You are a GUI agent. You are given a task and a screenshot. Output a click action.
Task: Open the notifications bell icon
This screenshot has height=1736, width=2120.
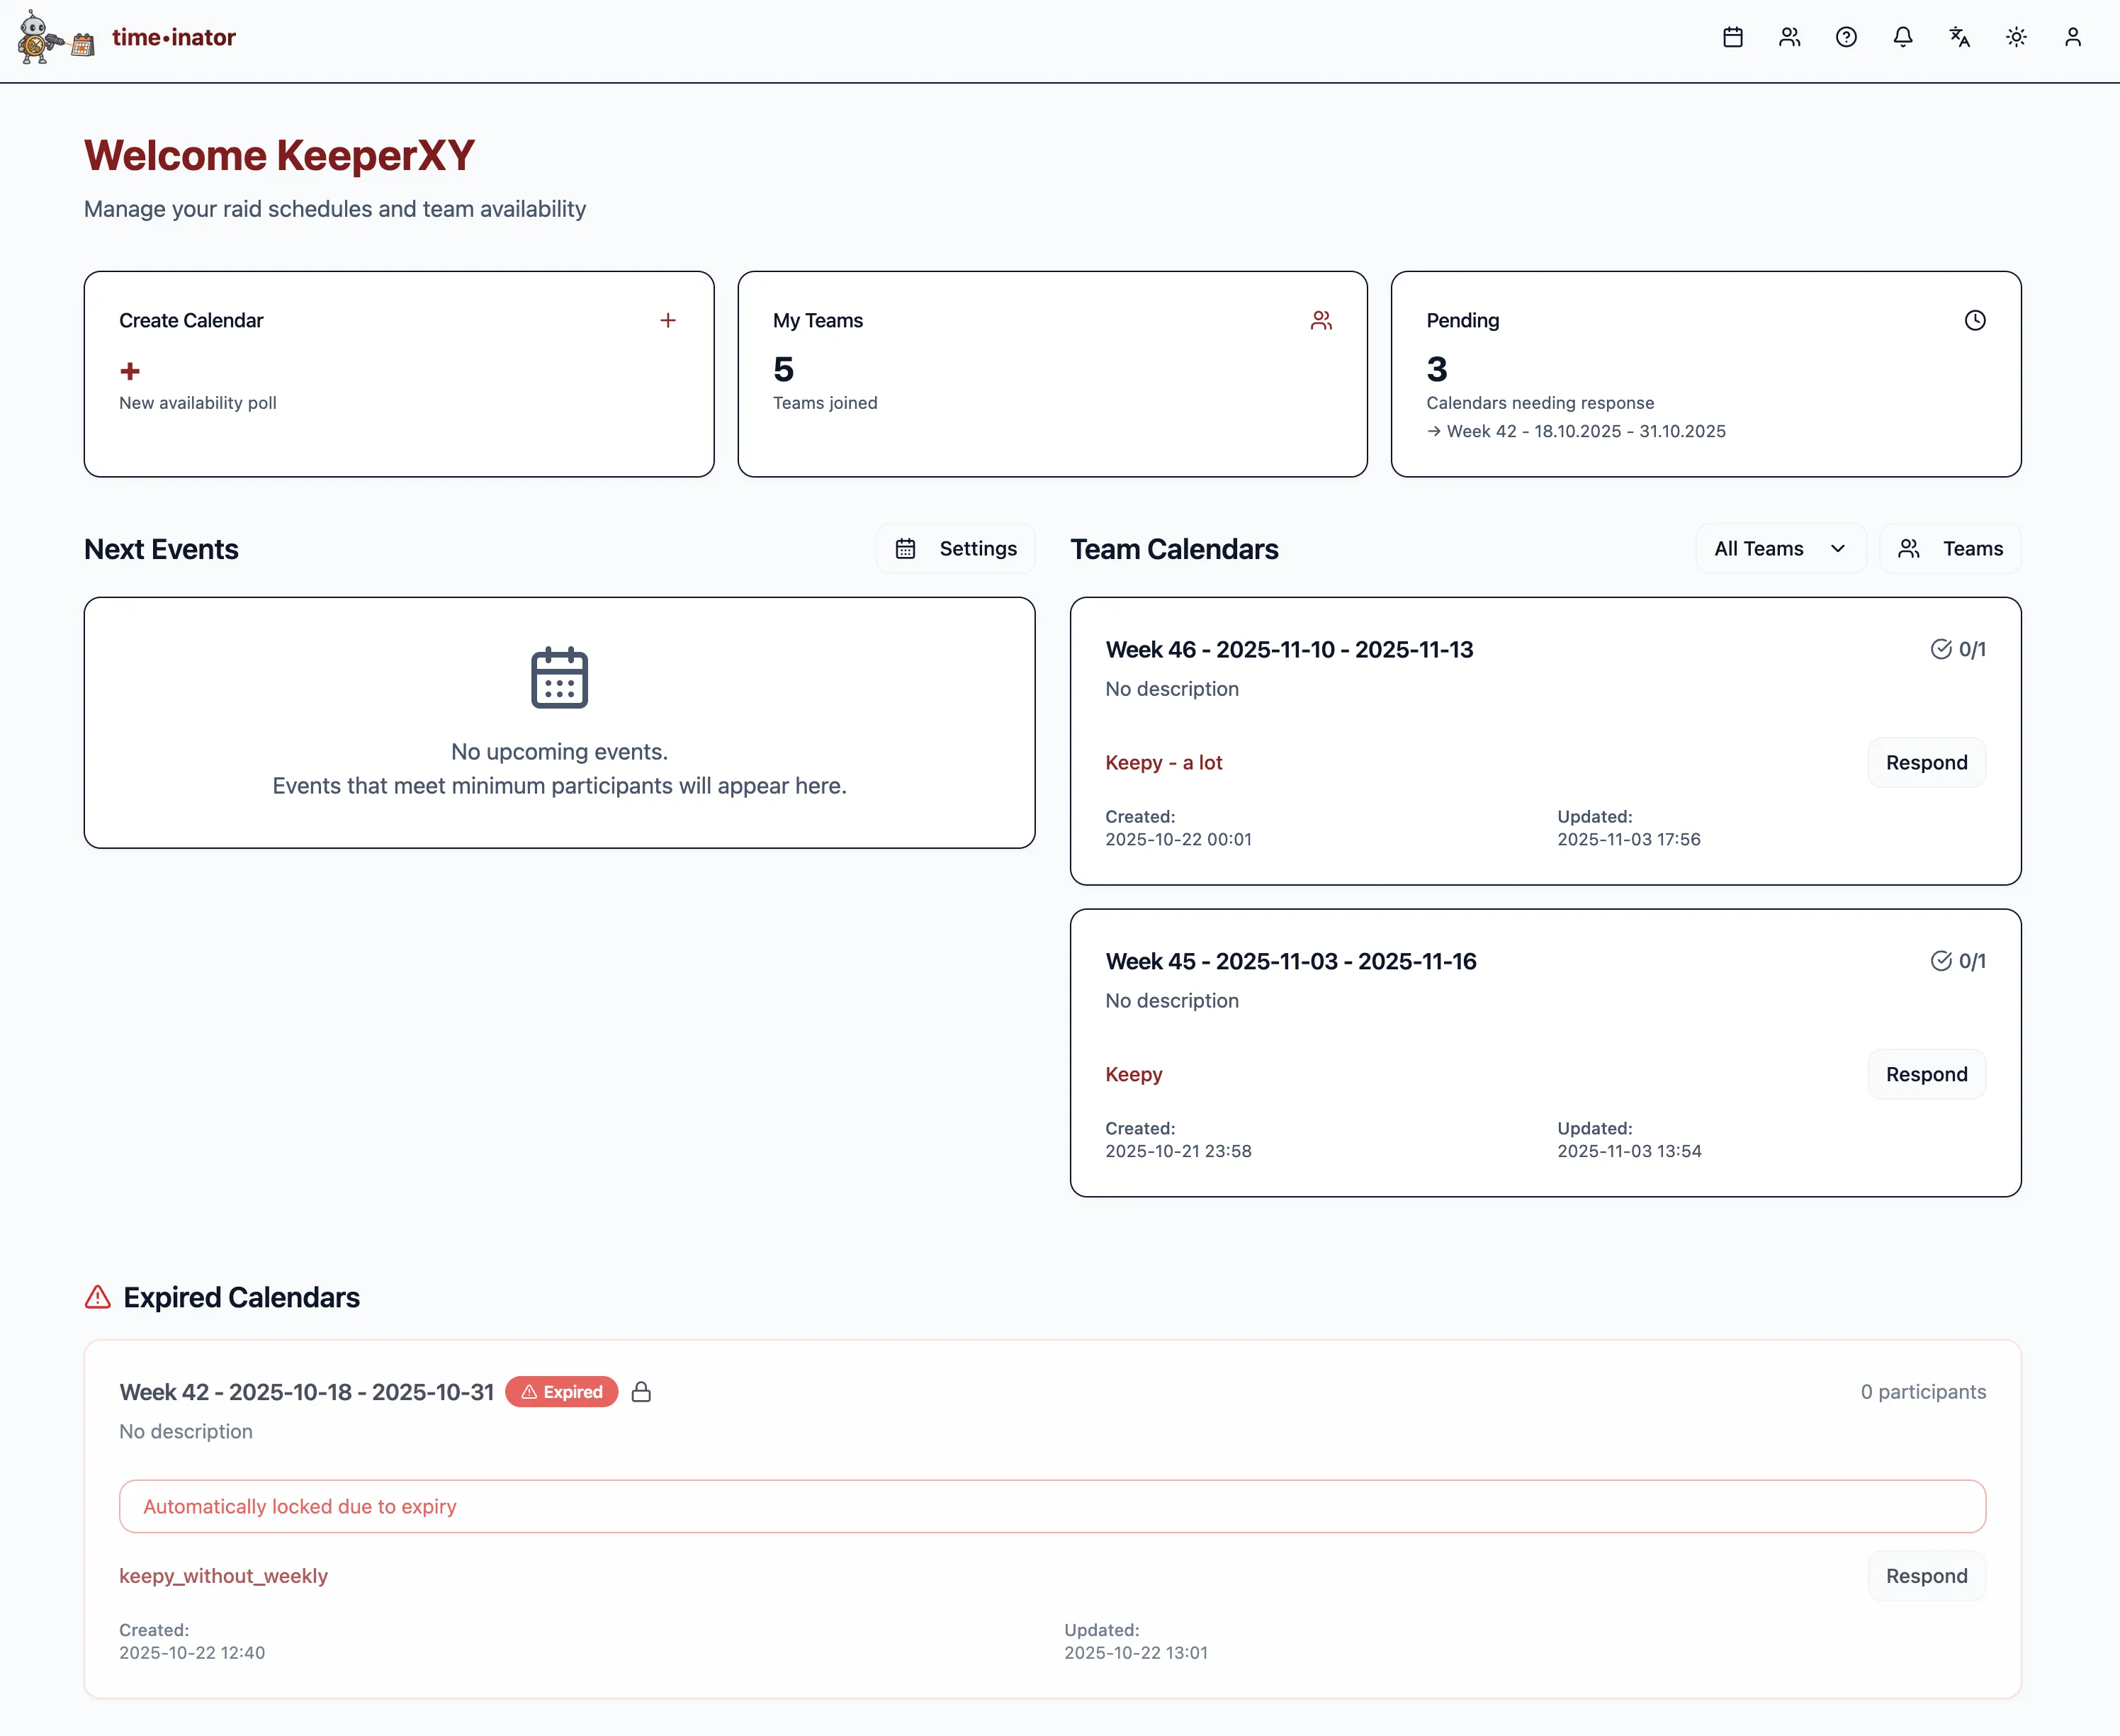point(1903,37)
